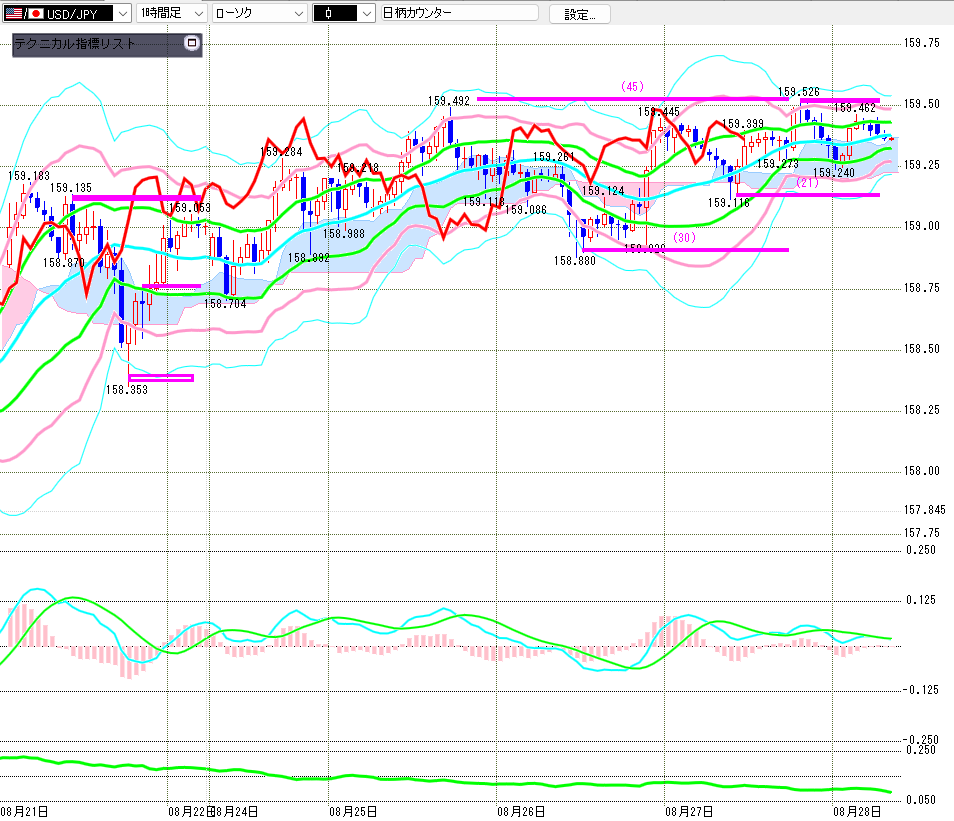This screenshot has width=954, height=821.
Task: Click the 159.25 price axis label
Action: 921,165
